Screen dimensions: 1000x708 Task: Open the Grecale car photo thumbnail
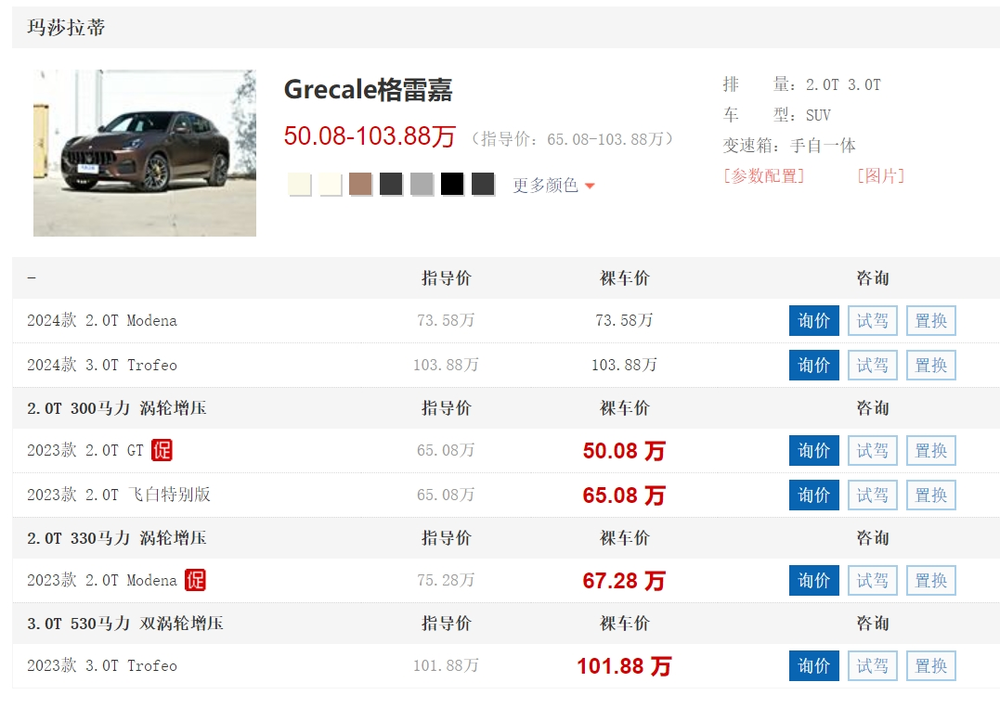tap(145, 153)
